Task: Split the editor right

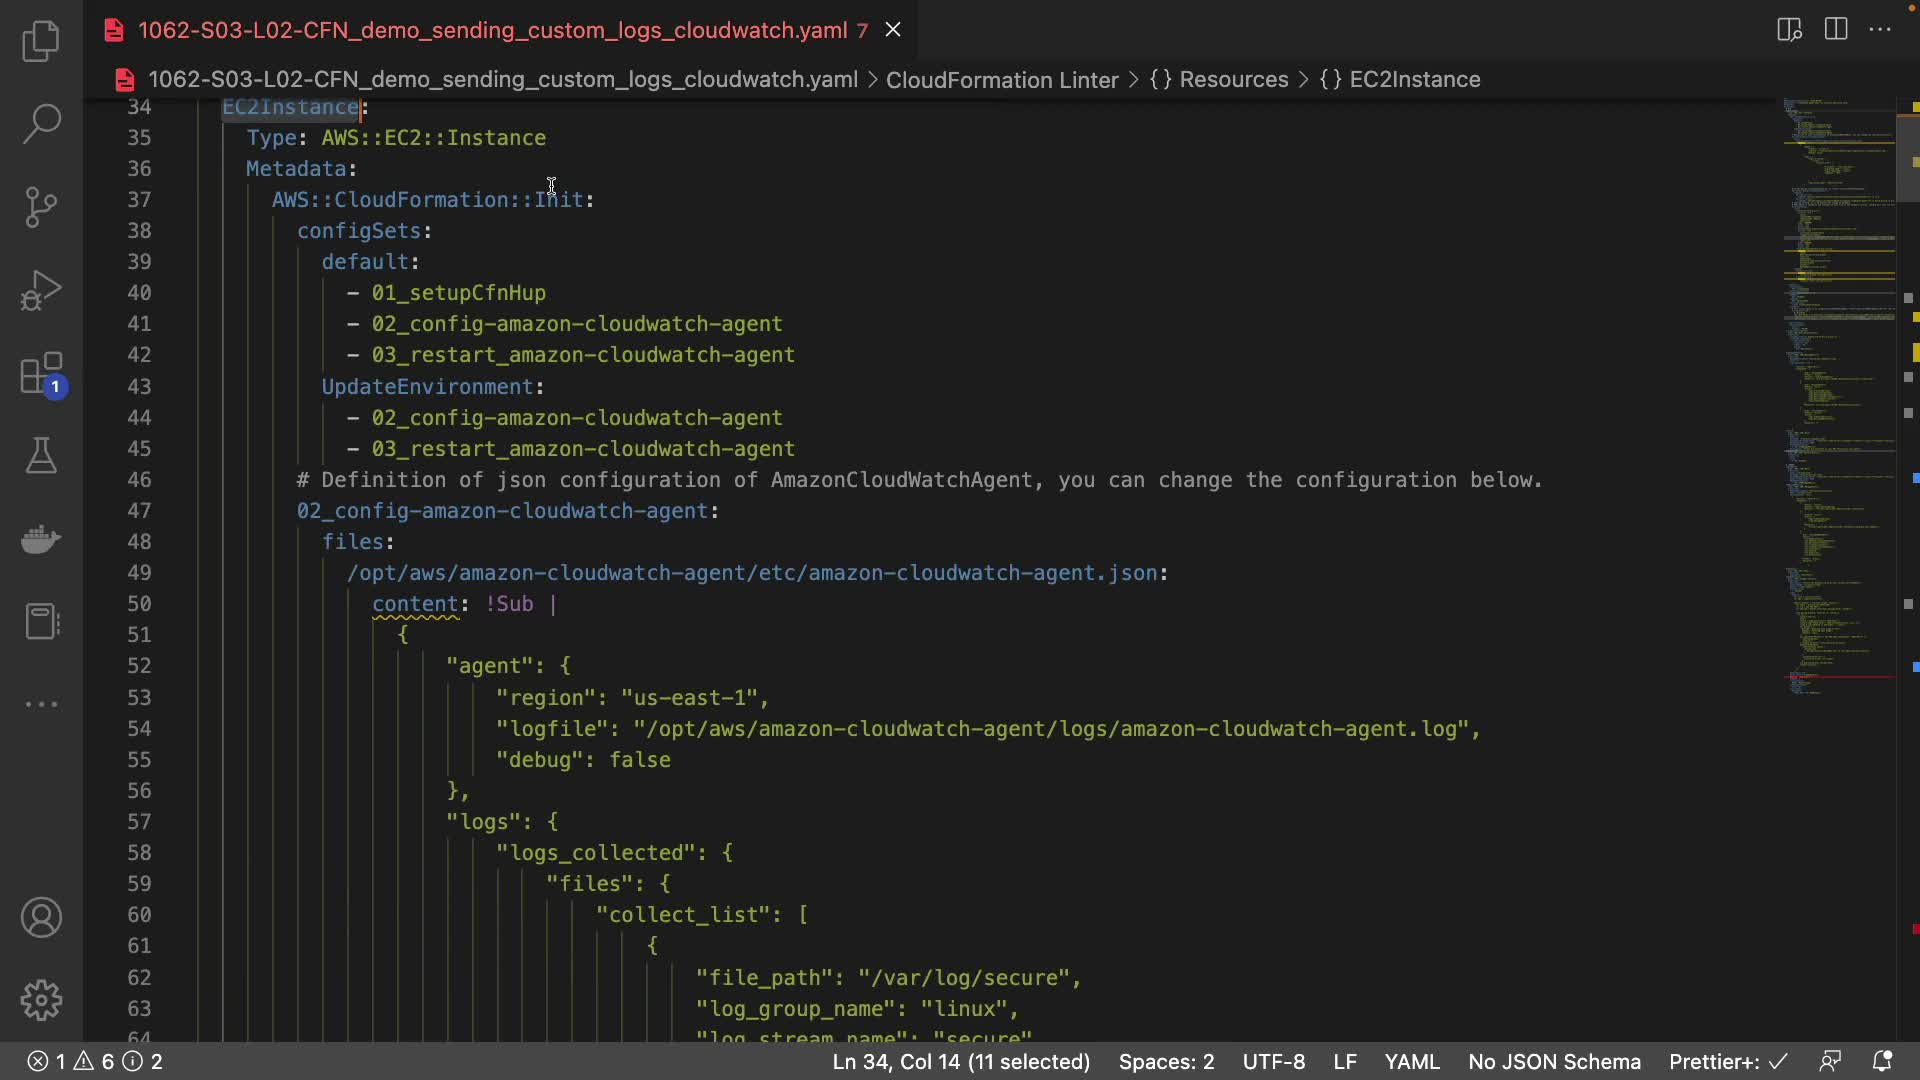Action: [x=1836, y=29]
